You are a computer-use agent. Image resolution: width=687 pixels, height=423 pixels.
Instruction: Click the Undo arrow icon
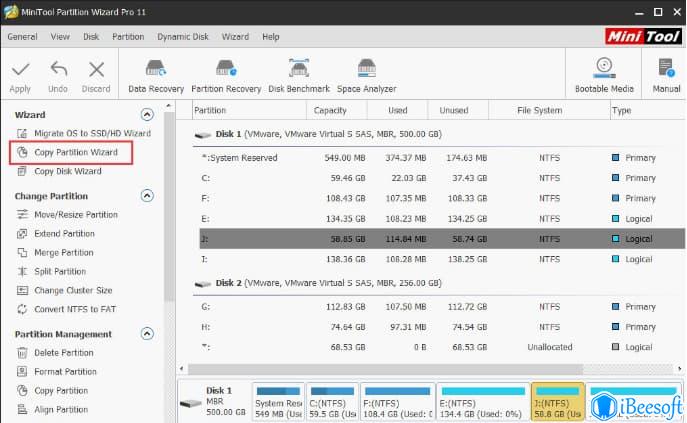pyautogui.click(x=58, y=69)
